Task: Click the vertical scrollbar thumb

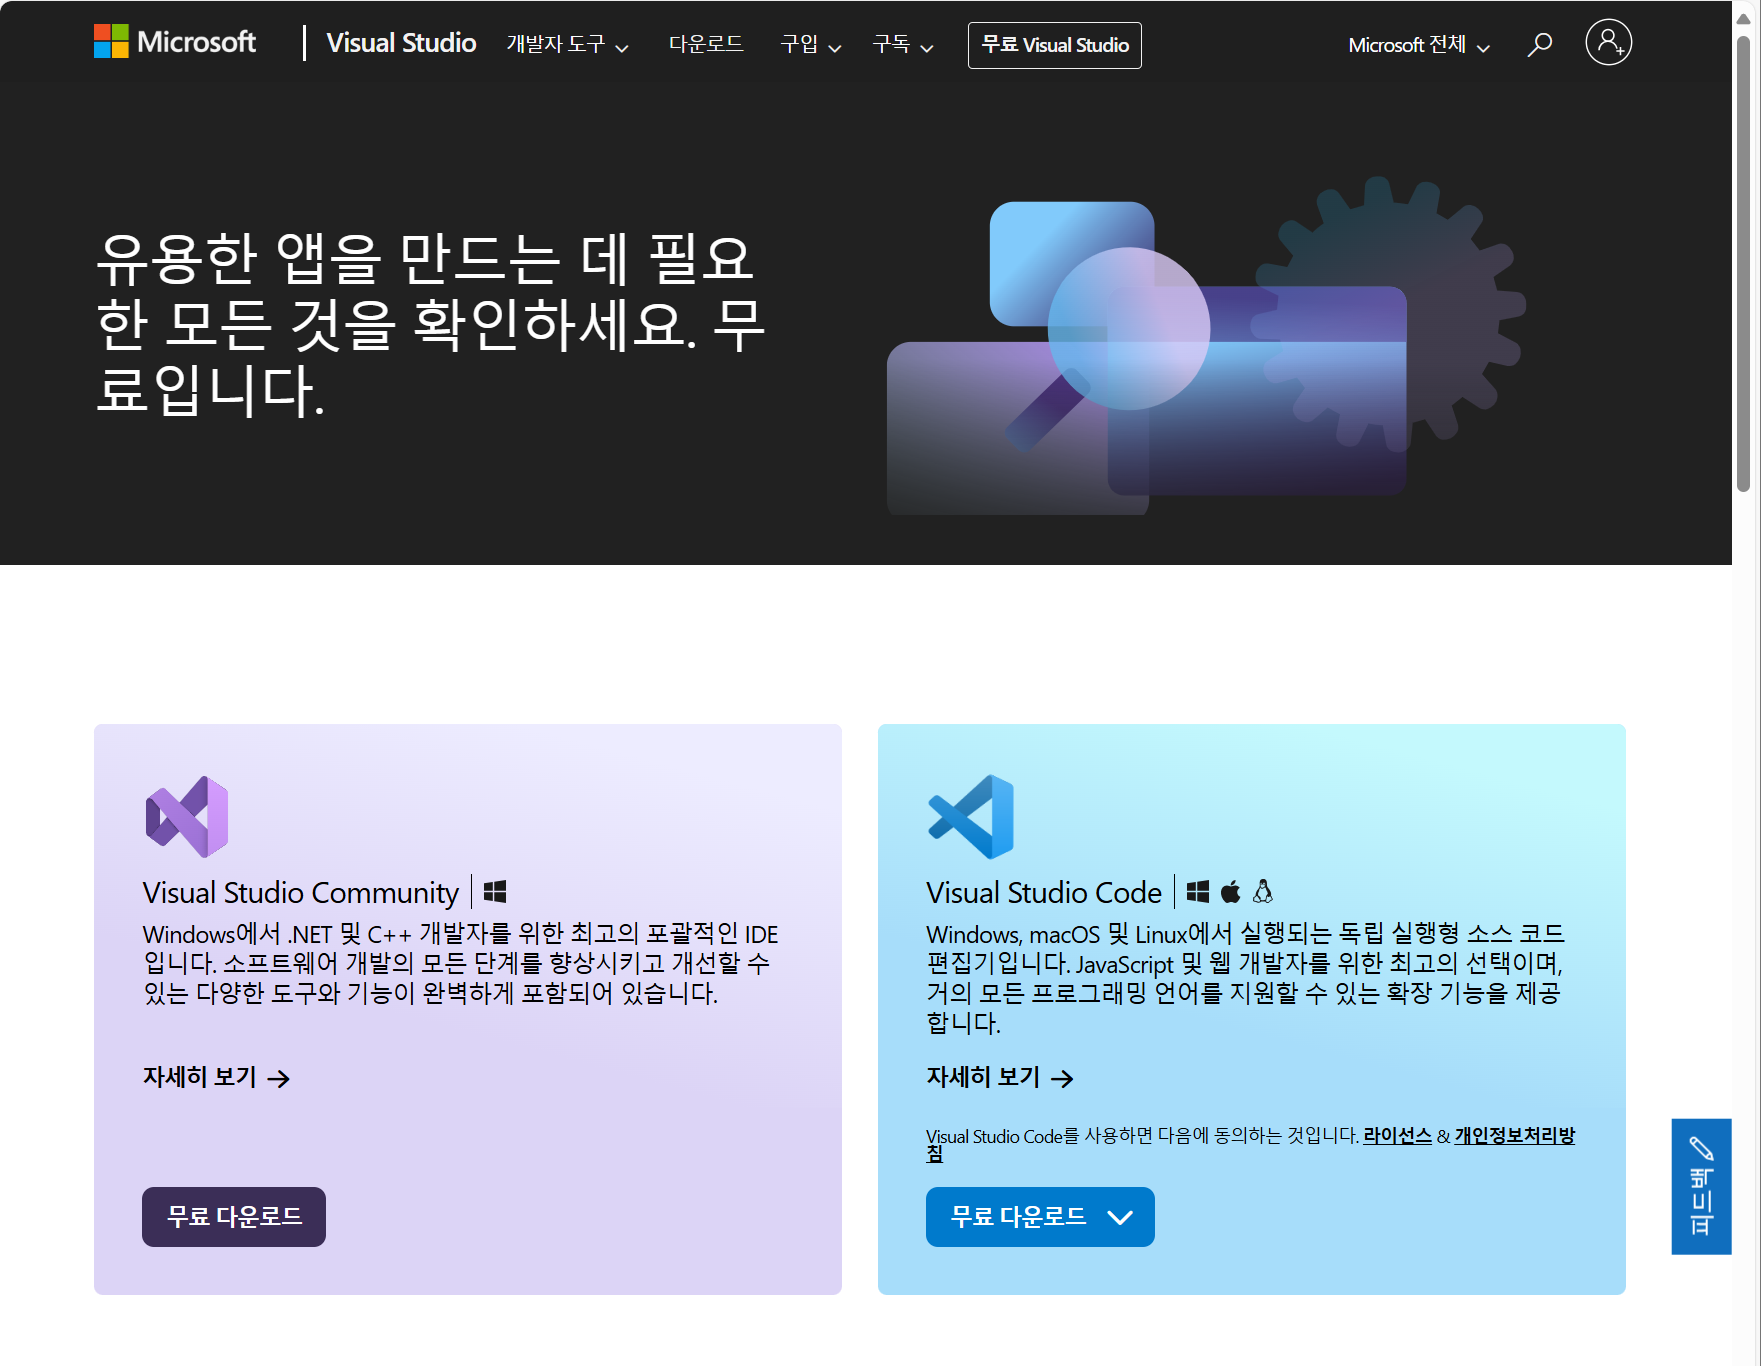Action: click(x=1743, y=263)
